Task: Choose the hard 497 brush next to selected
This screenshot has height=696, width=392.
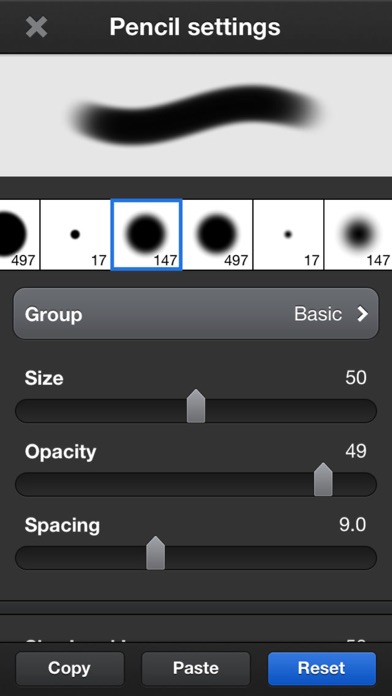Action: 217,234
